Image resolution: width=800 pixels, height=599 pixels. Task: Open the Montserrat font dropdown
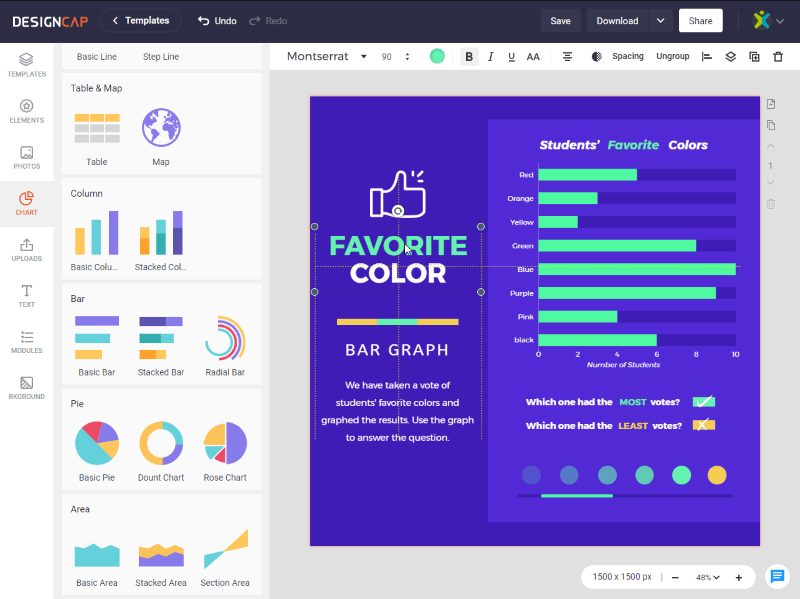click(x=327, y=56)
